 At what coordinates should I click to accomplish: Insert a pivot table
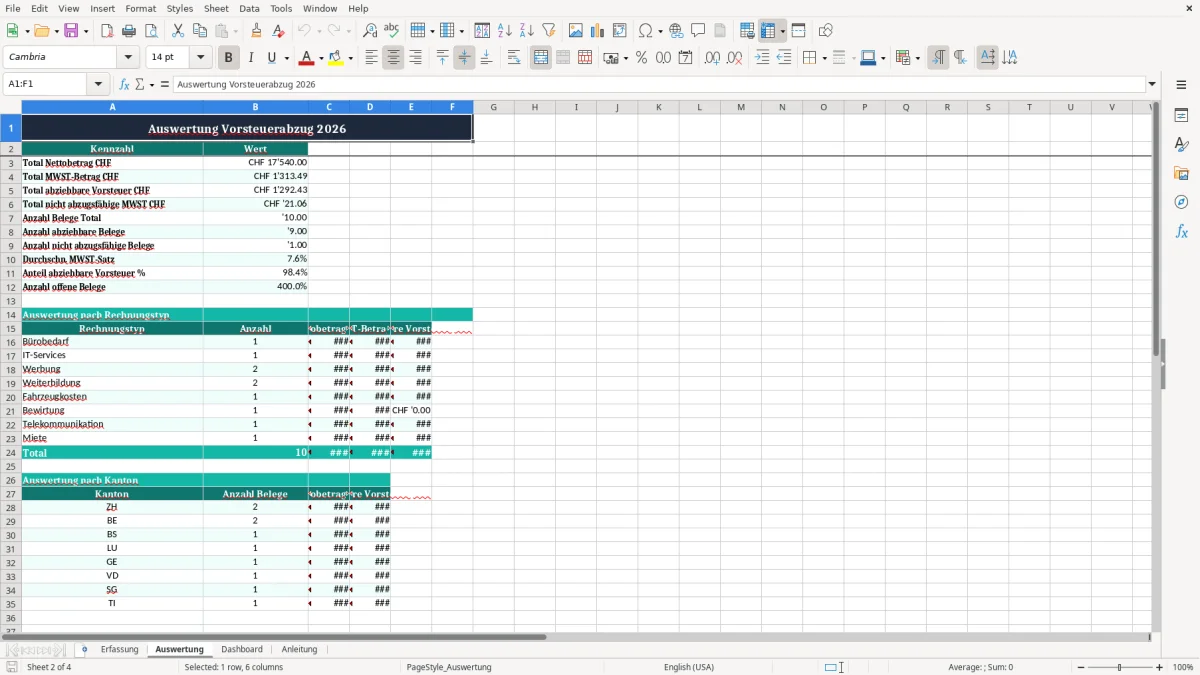click(620, 31)
